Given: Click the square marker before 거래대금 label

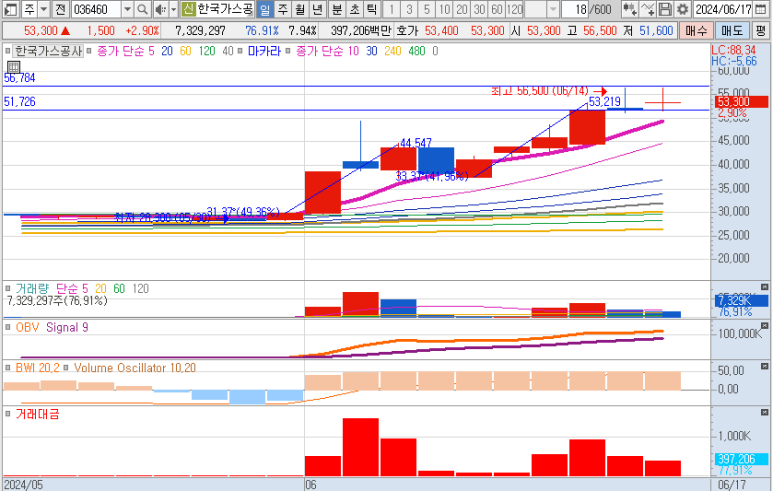Looking at the screenshot, I should [x=8, y=414].
